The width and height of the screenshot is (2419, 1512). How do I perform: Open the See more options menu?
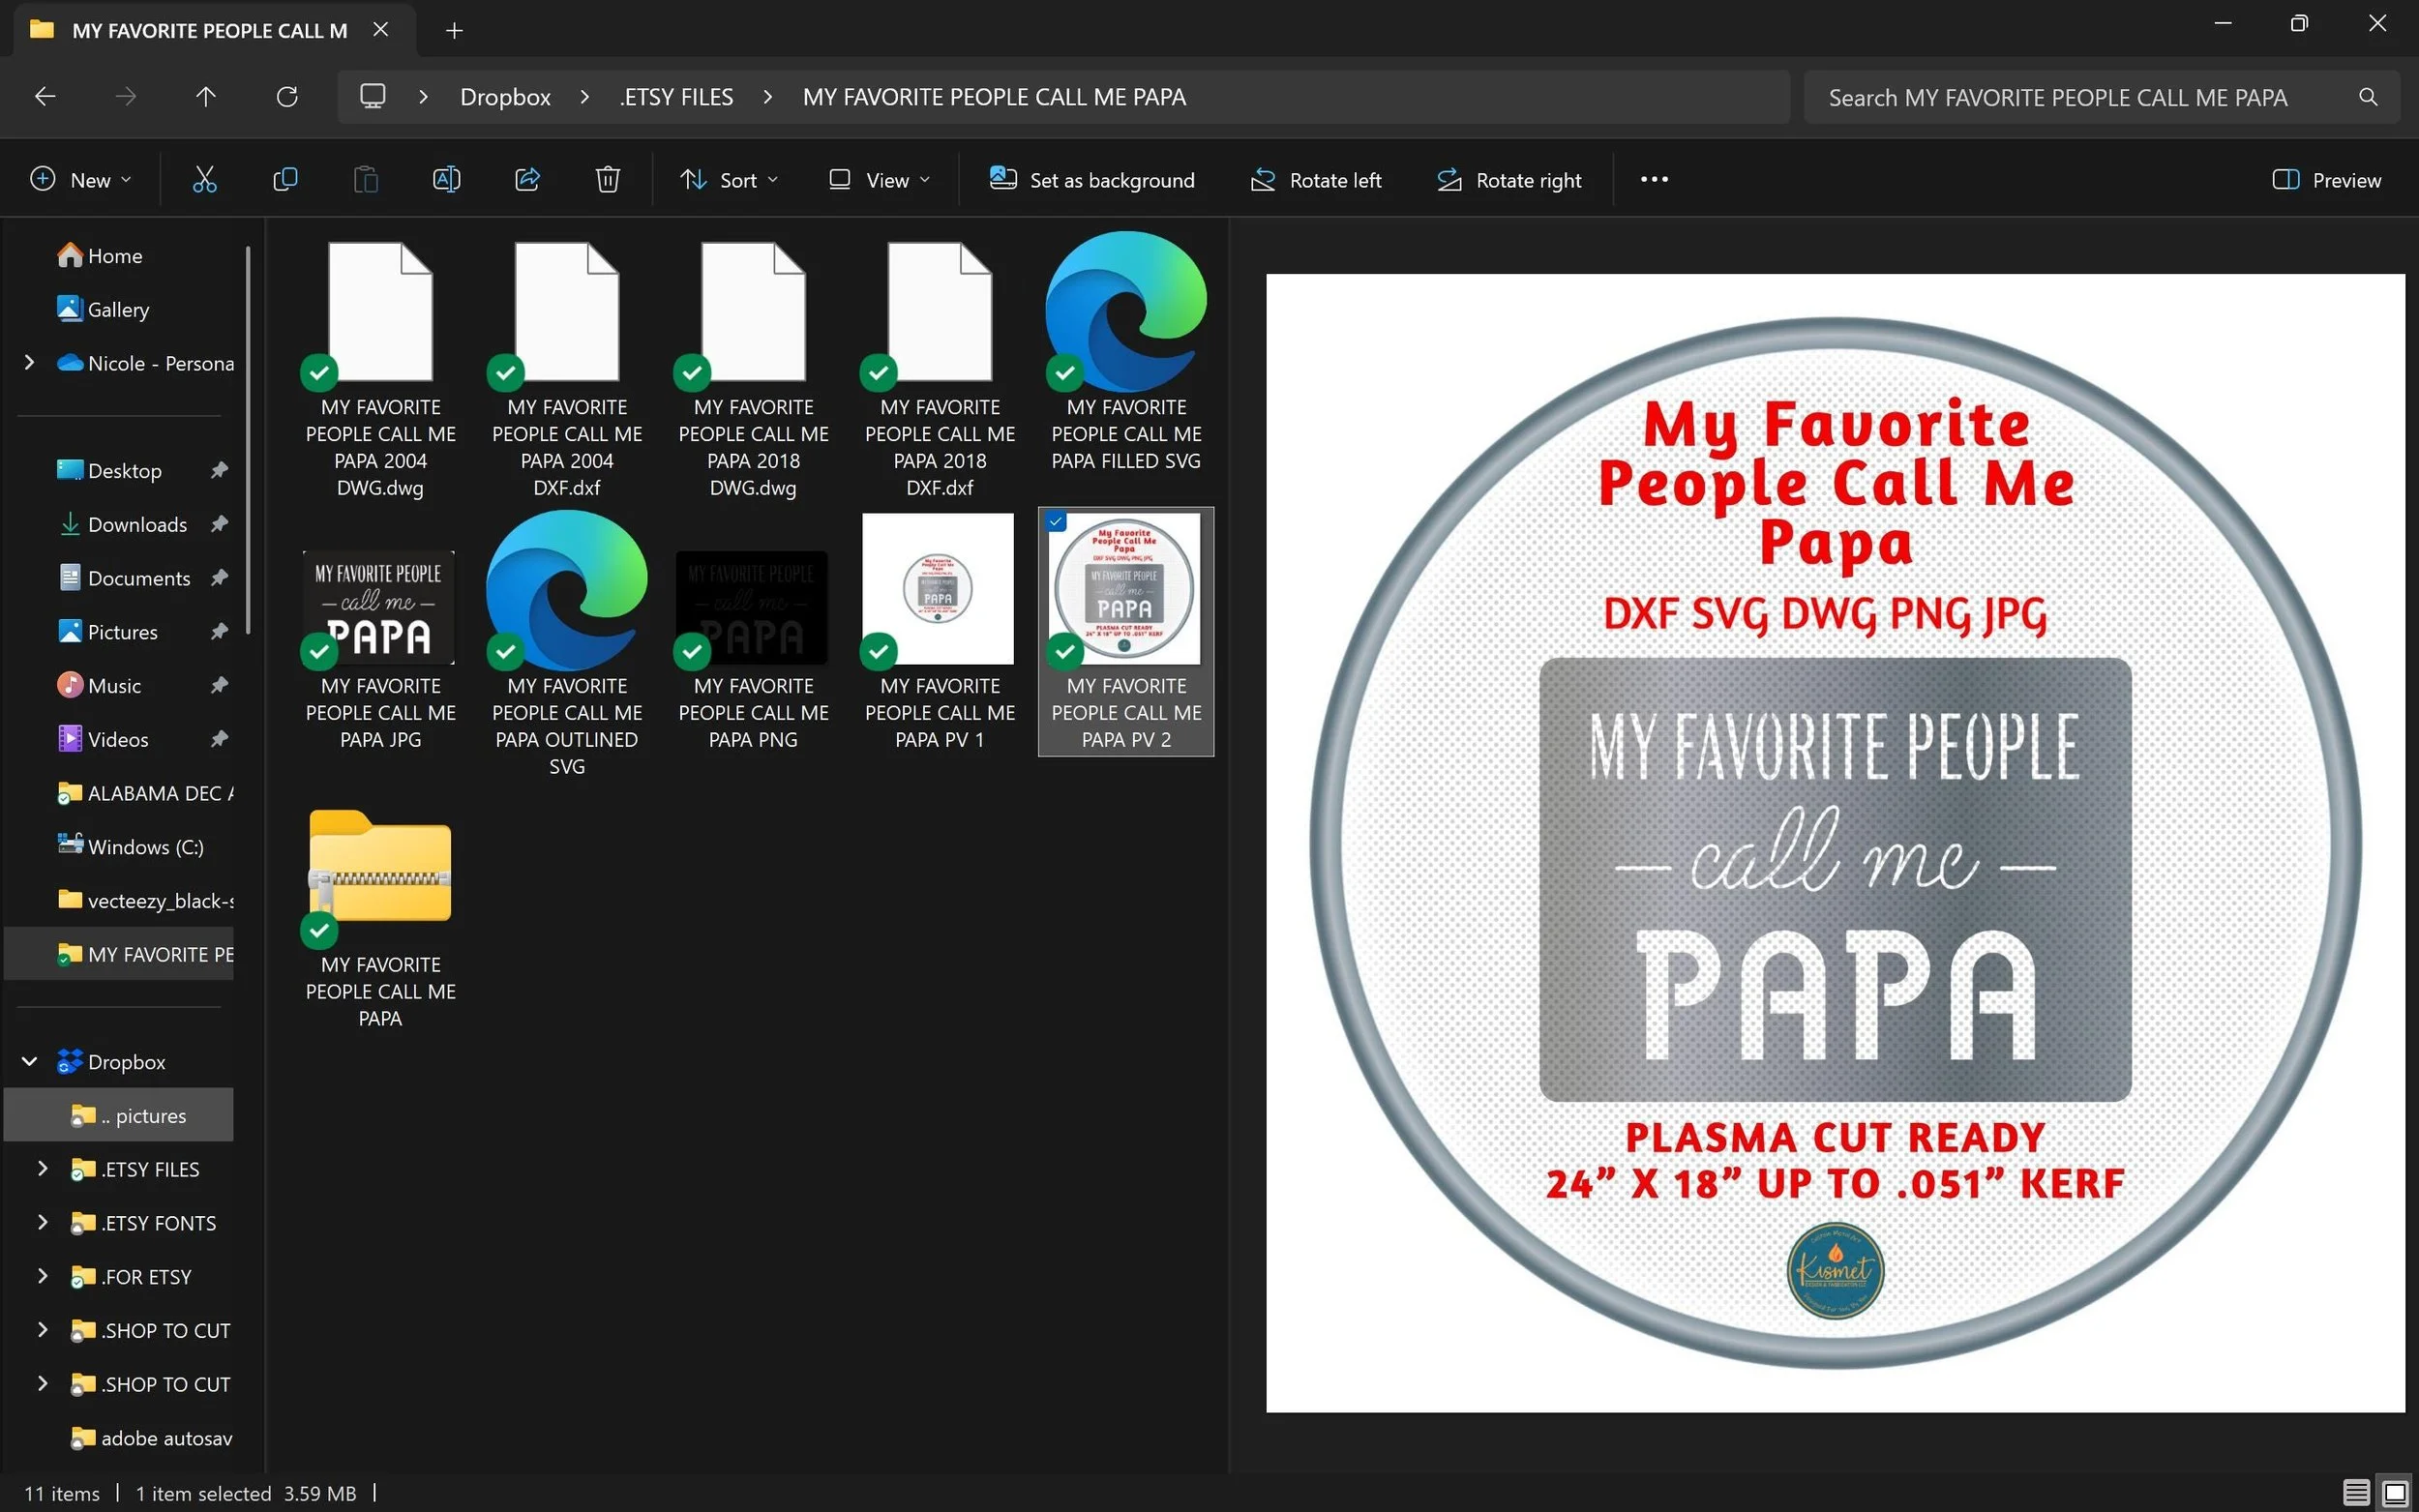(x=1654, y=180)
